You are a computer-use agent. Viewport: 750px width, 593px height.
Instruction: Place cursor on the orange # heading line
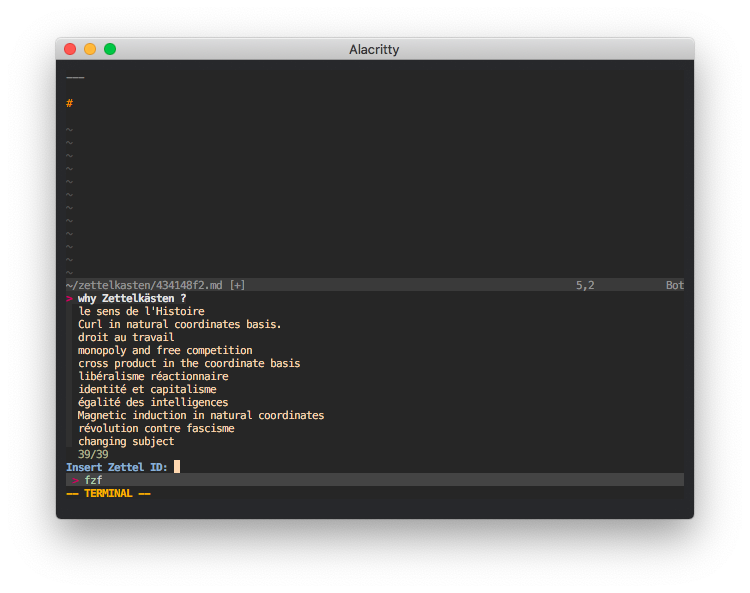(x=70, y=103)
